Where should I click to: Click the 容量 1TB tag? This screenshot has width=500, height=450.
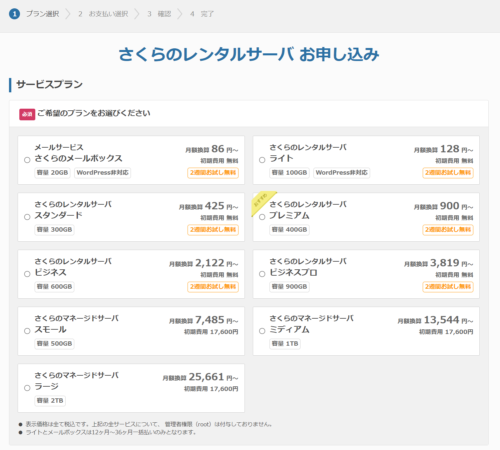(x=285, y=344)
